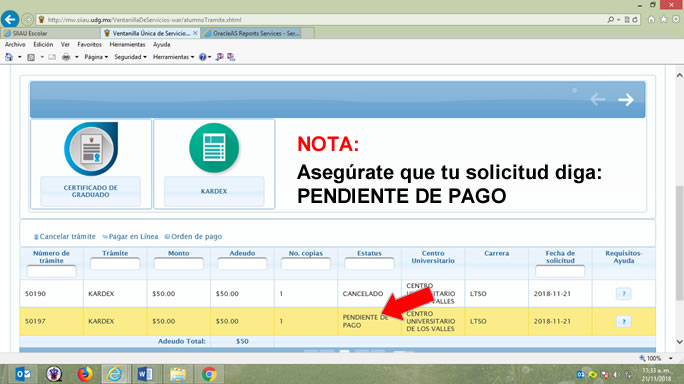Click the Pagar en Línea link
The height and width of the screenshot is (384, 684).
point(130,237)
